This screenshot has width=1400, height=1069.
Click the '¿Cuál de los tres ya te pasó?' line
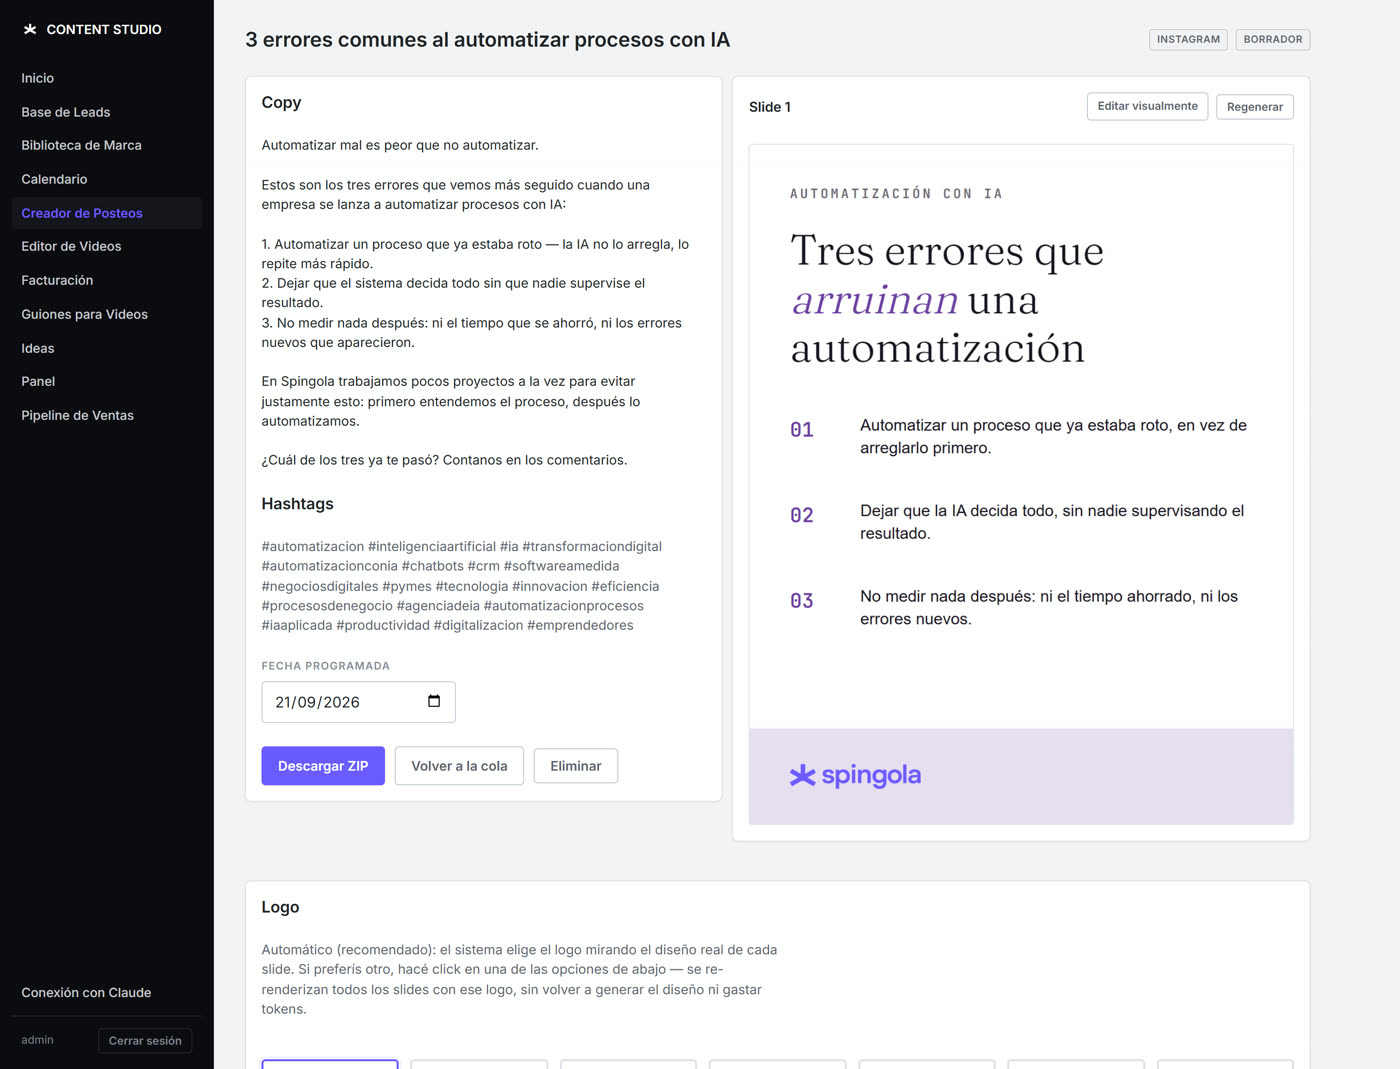[x=444, y=460]
